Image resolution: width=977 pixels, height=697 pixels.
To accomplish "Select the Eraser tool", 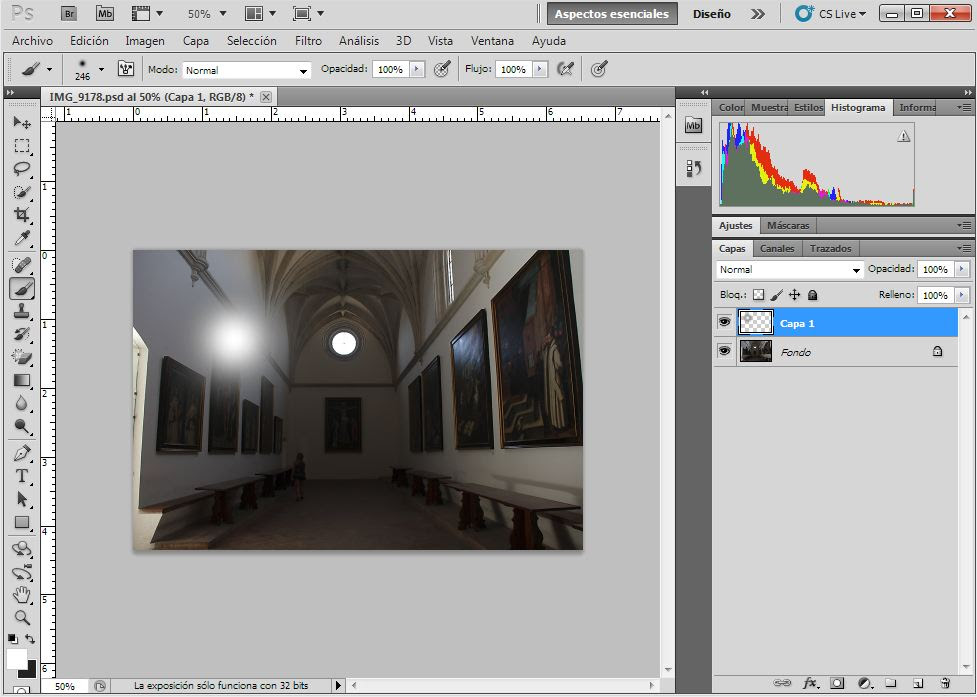I will [x=22, y=357].
